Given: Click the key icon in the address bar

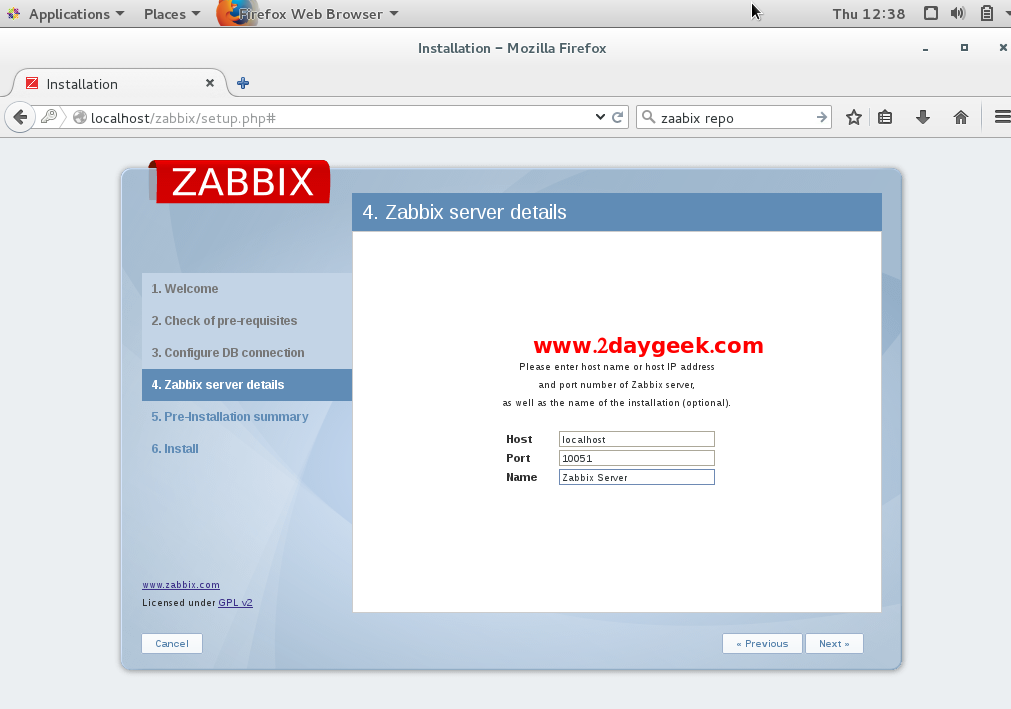Looking at the screenshot, I should [49, 117].
